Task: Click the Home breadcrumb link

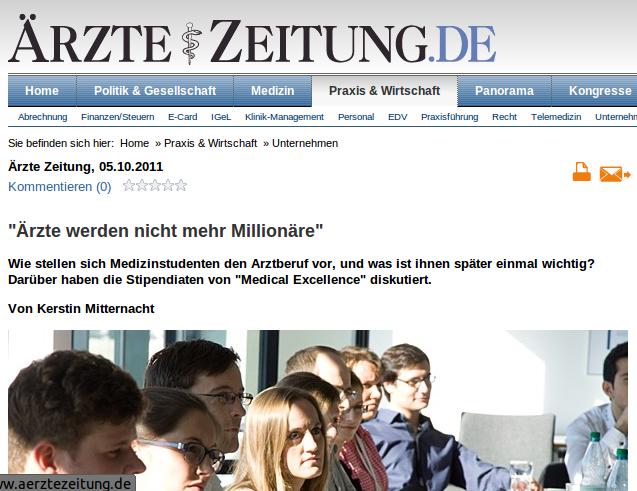Action: tap(134, 143)
